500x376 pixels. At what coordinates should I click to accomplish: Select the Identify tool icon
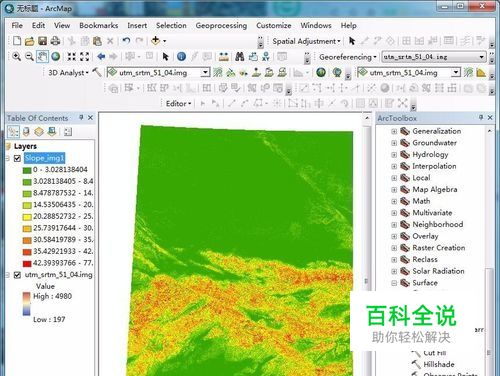(x=181, y=56)
